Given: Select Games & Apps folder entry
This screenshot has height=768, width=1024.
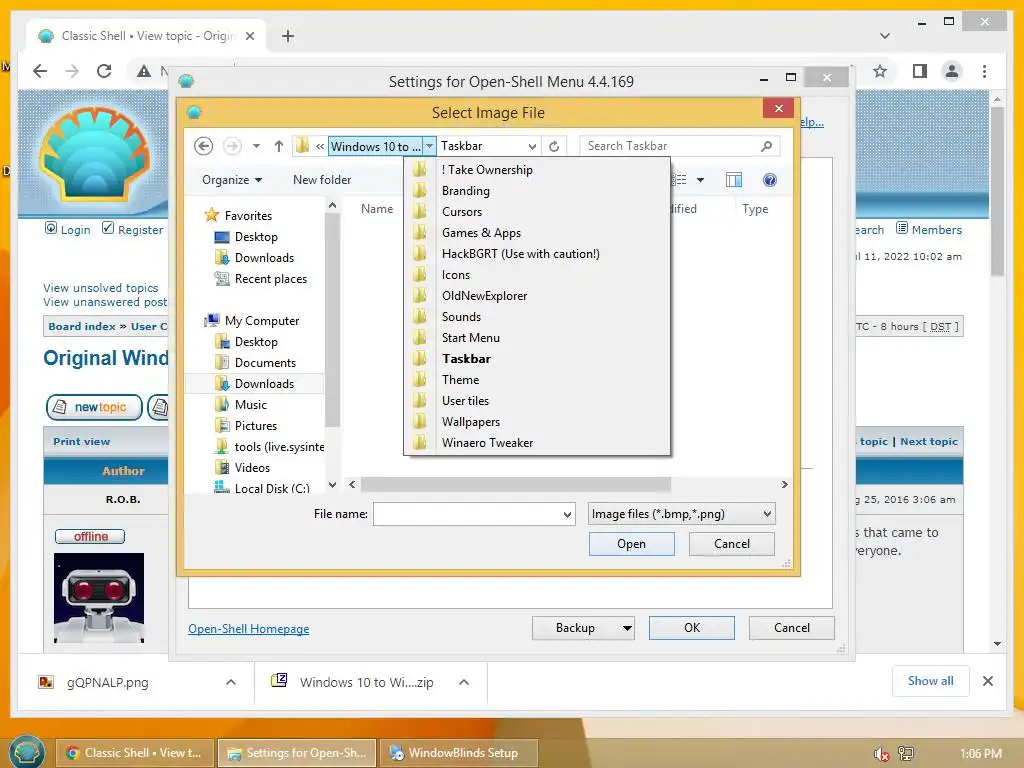Looking at the screenshot, I should (481, 232).
